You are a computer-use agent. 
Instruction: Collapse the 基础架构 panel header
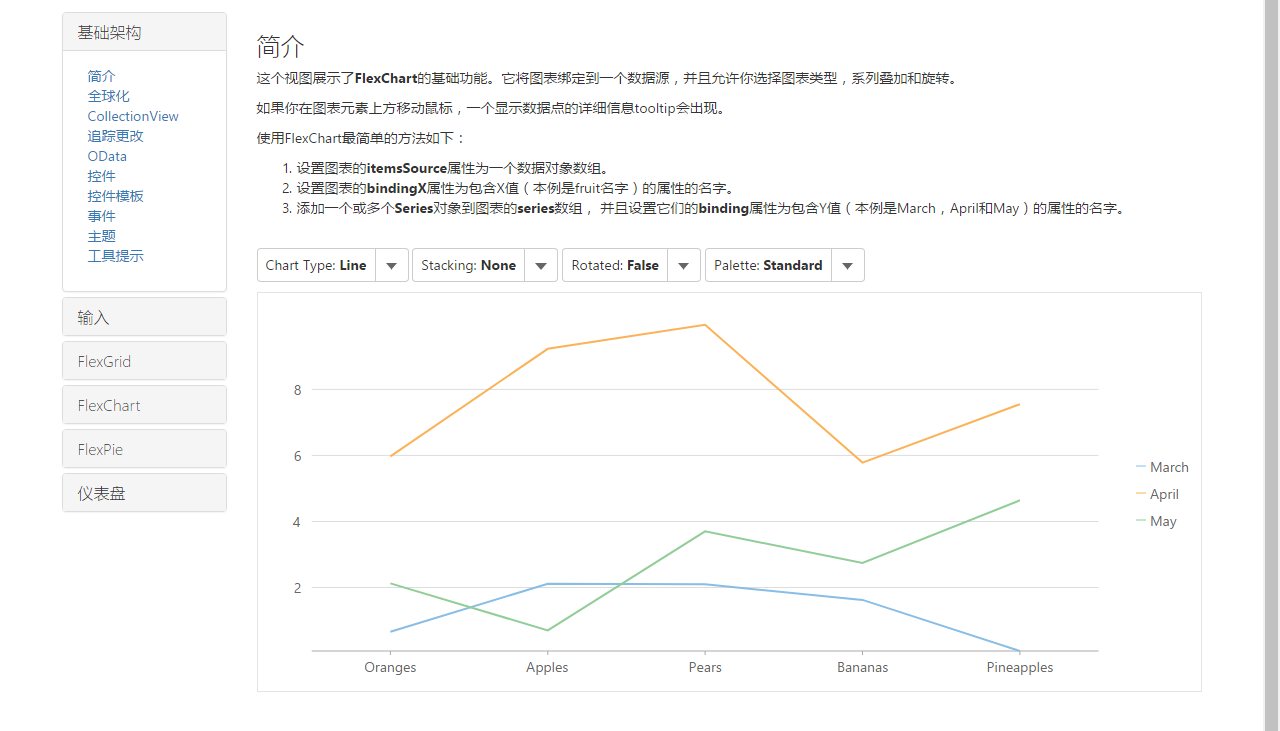coord(144,32)
